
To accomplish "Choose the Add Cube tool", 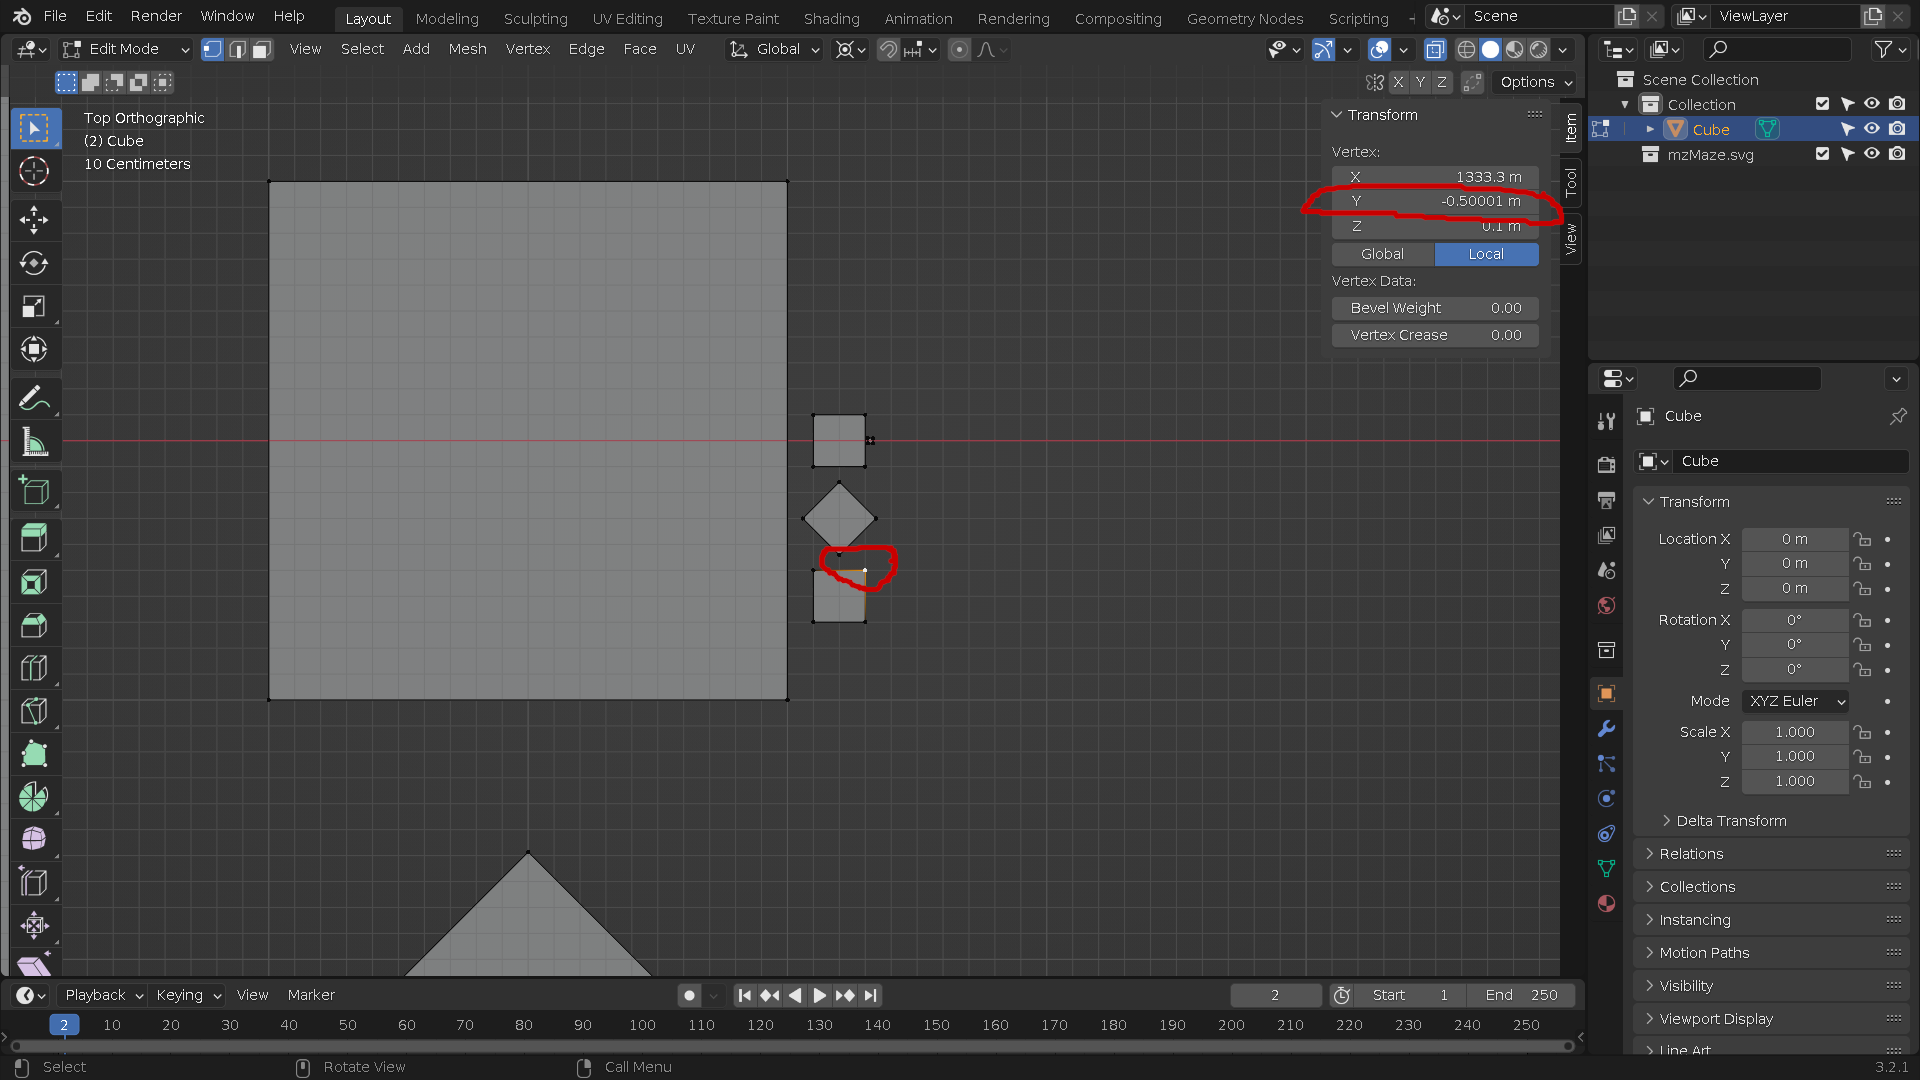I will [x=34, y=490].
